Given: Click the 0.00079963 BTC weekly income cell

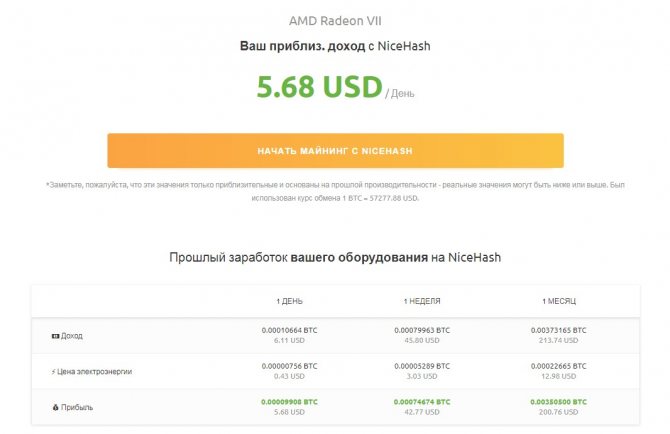Looking at the screenshot, I should click(422, 330).
